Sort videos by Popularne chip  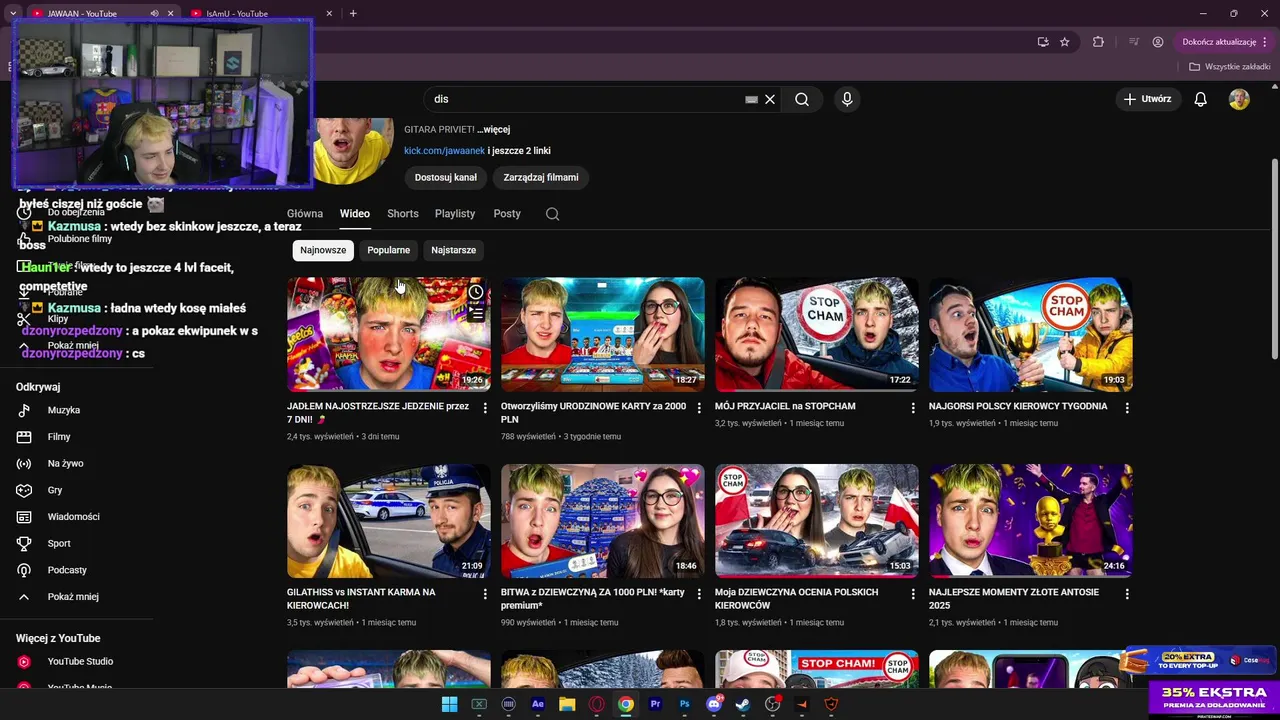click(388, 250)
